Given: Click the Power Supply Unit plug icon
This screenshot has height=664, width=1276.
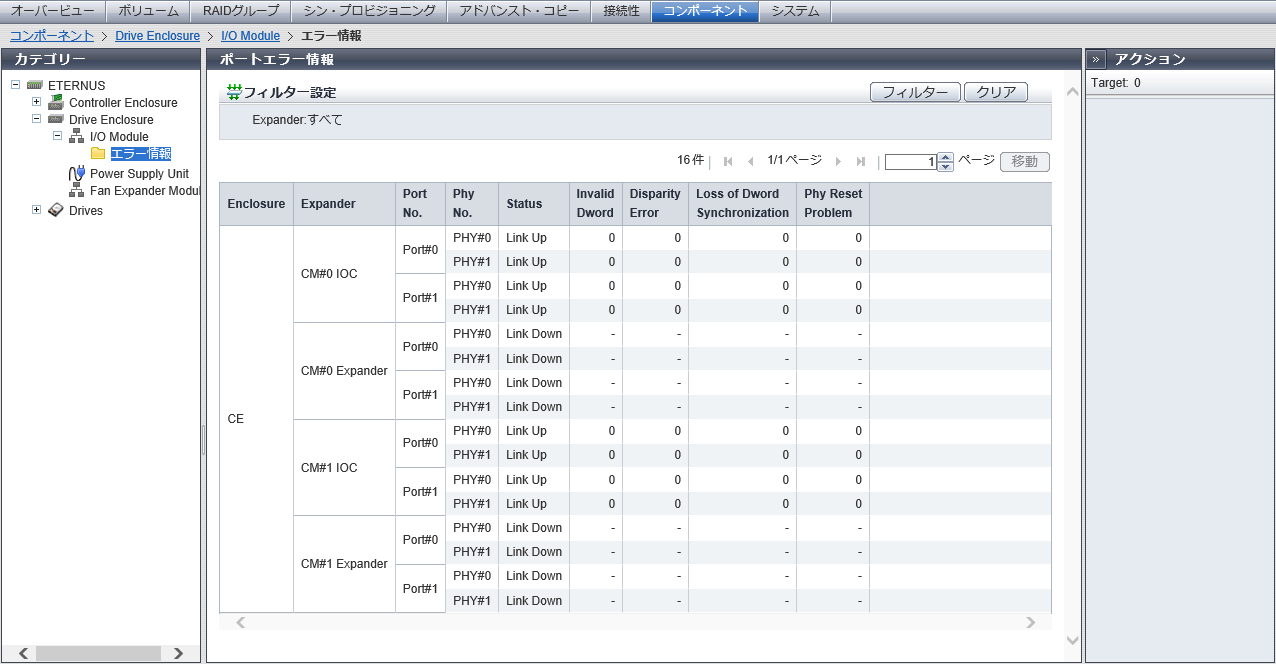Looking at the screenshot, I should pos(77,174).
